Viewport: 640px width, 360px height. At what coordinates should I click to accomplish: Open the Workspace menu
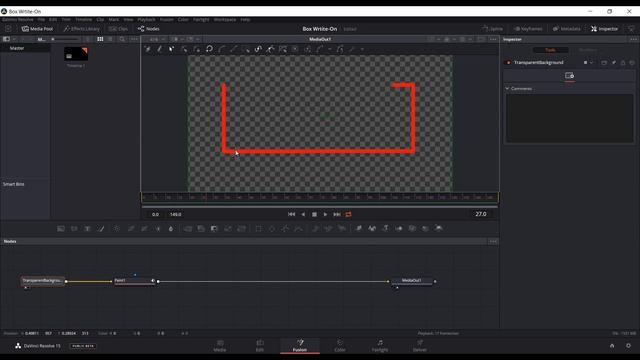click(225, 20)
